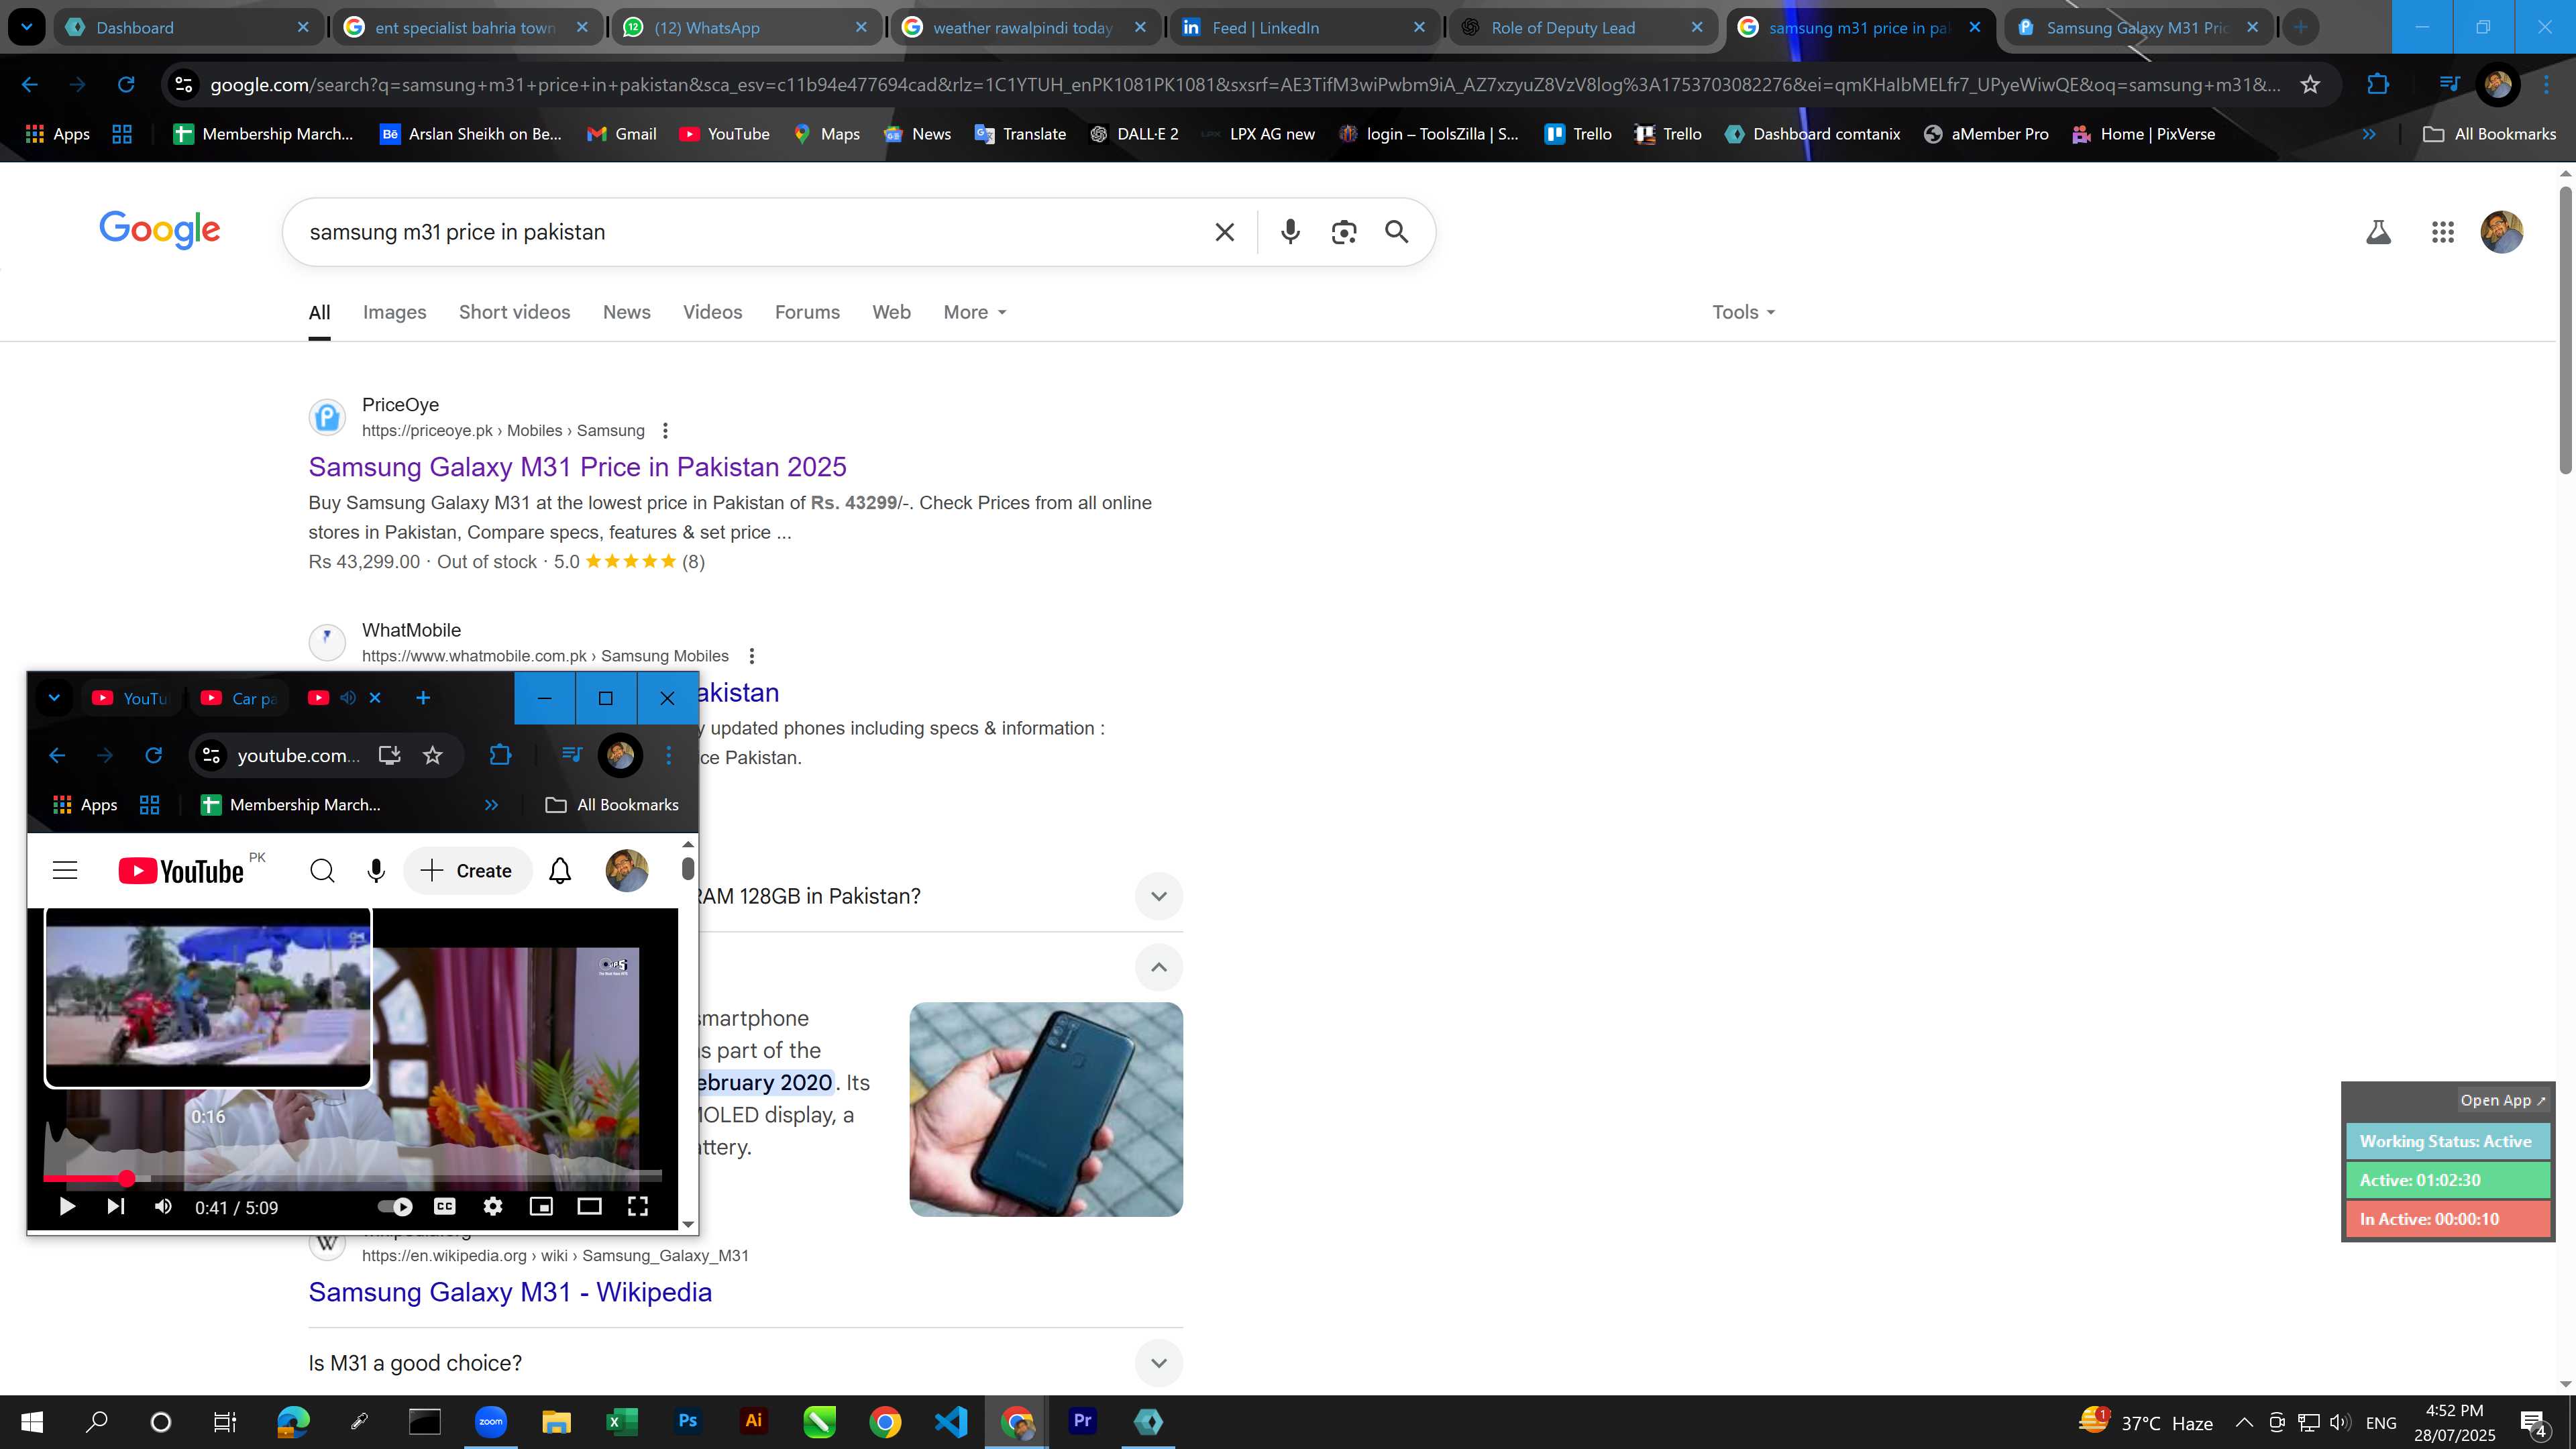This screenshot has height=1449, width=2576.
Task: Open Samsung Galaxy M31 Price in Pakistan 2025
Action: (x=577, y=467)
